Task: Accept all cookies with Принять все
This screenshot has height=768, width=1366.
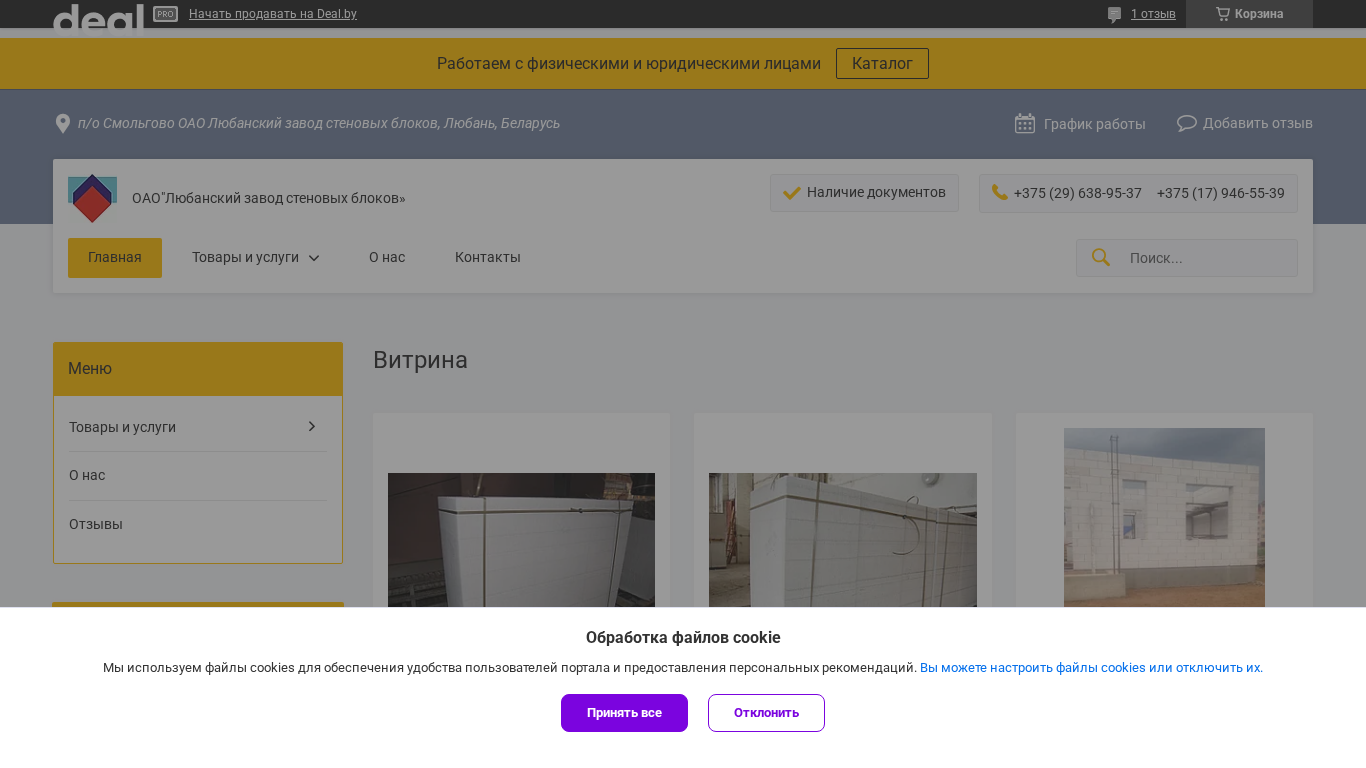Action: pyautogui.click(x=624, y=713)
